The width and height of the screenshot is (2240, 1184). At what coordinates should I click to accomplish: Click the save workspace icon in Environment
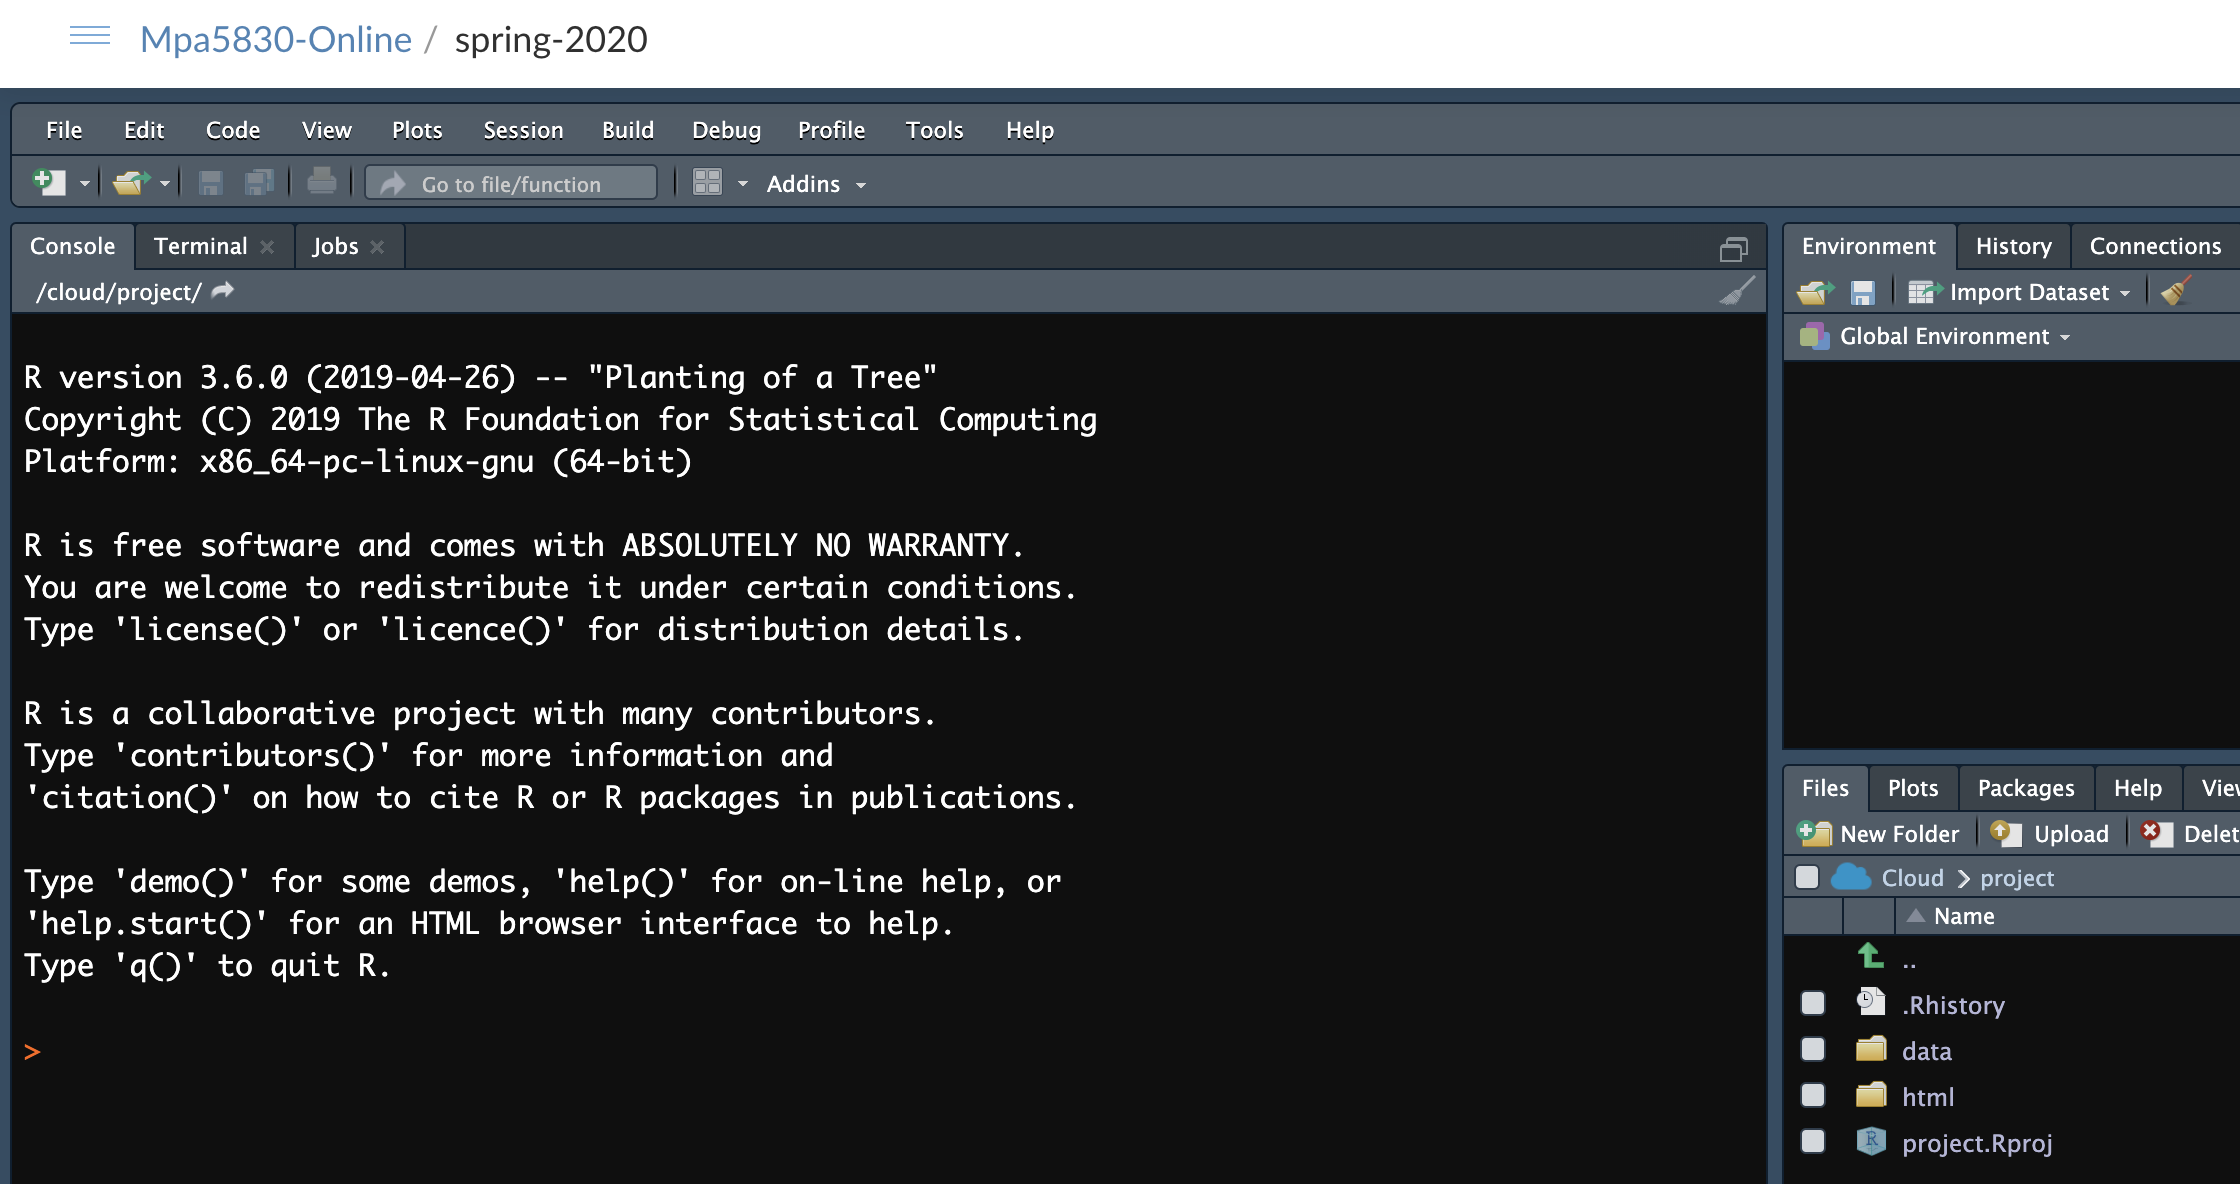(1862, 292)
